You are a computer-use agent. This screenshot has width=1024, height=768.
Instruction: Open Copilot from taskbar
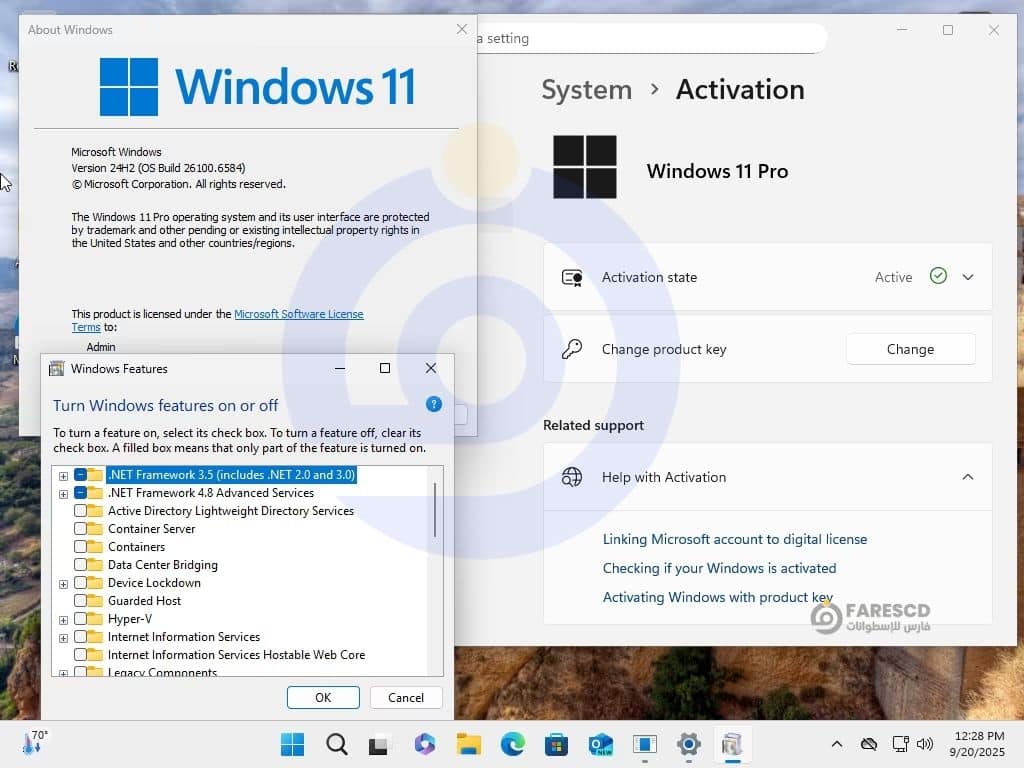click(425, 744)
